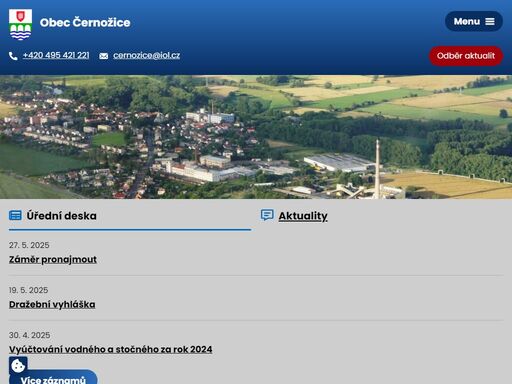Screen dimensions: 512x384
Task: Open the Dražební vyhláška notice
Action: click(52, 304)
